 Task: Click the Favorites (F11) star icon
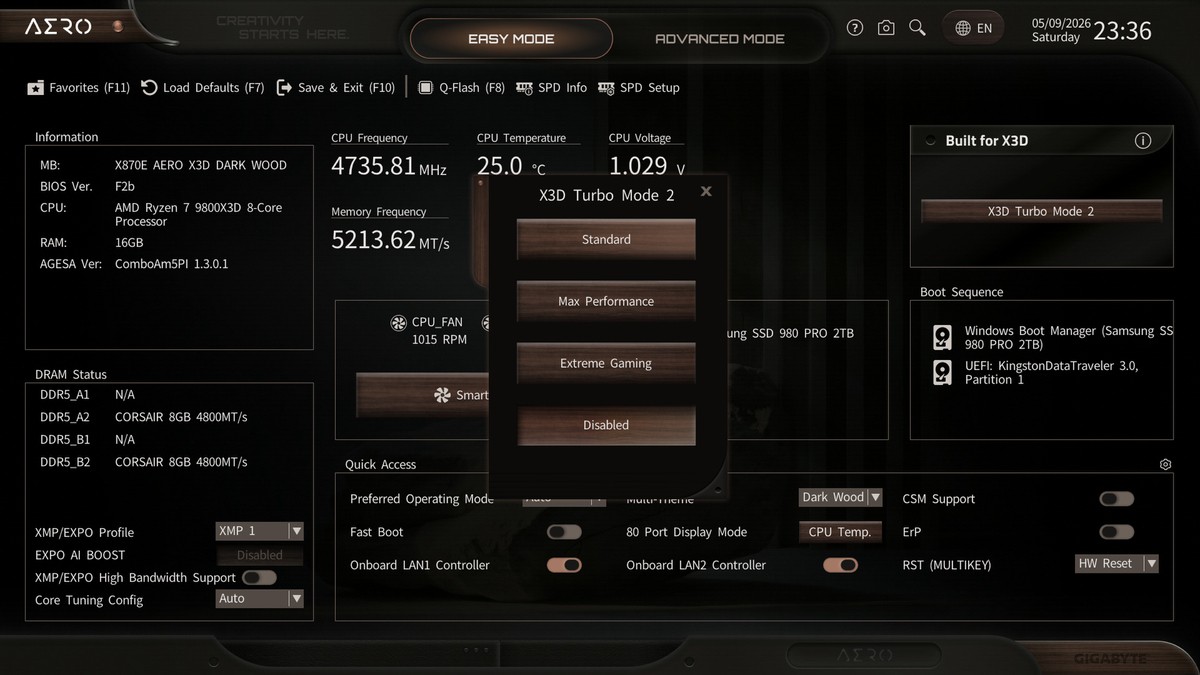coord(36,88)
